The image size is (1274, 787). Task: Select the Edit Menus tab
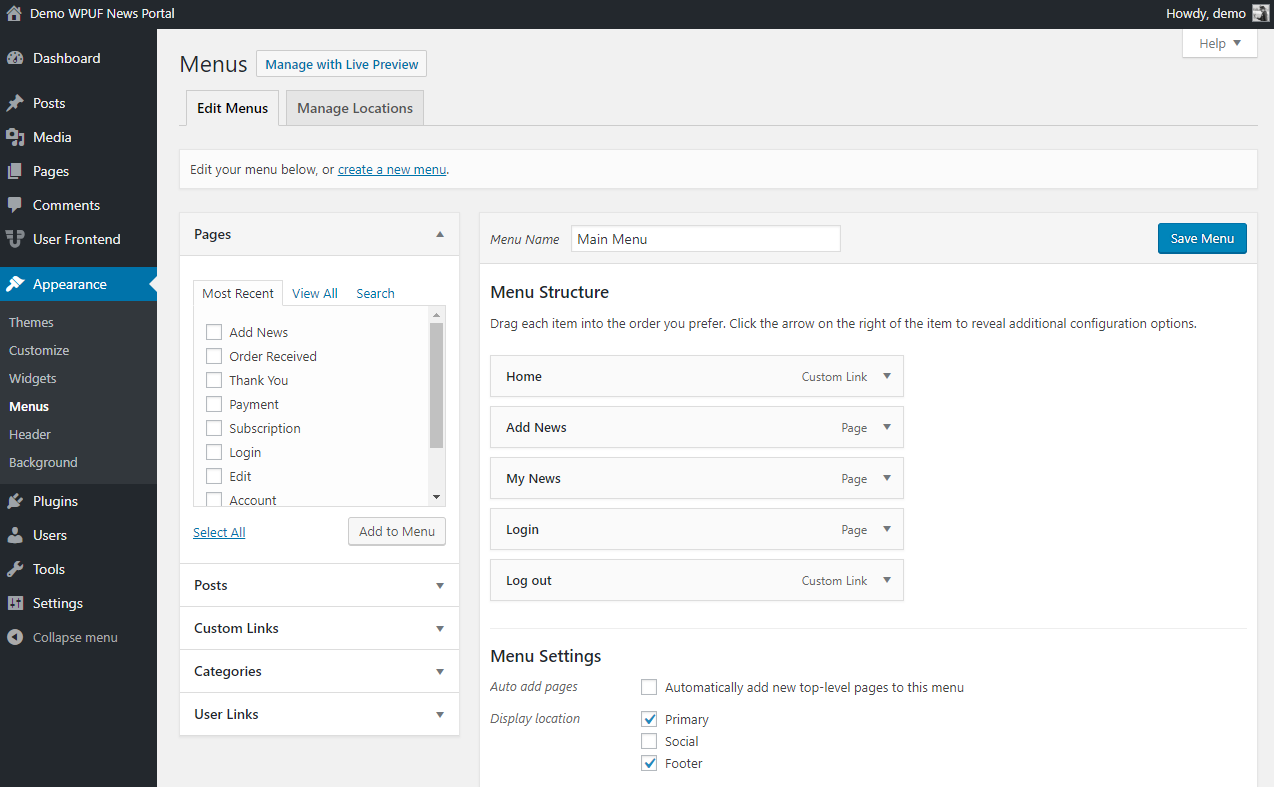click(x=232, y=108)
